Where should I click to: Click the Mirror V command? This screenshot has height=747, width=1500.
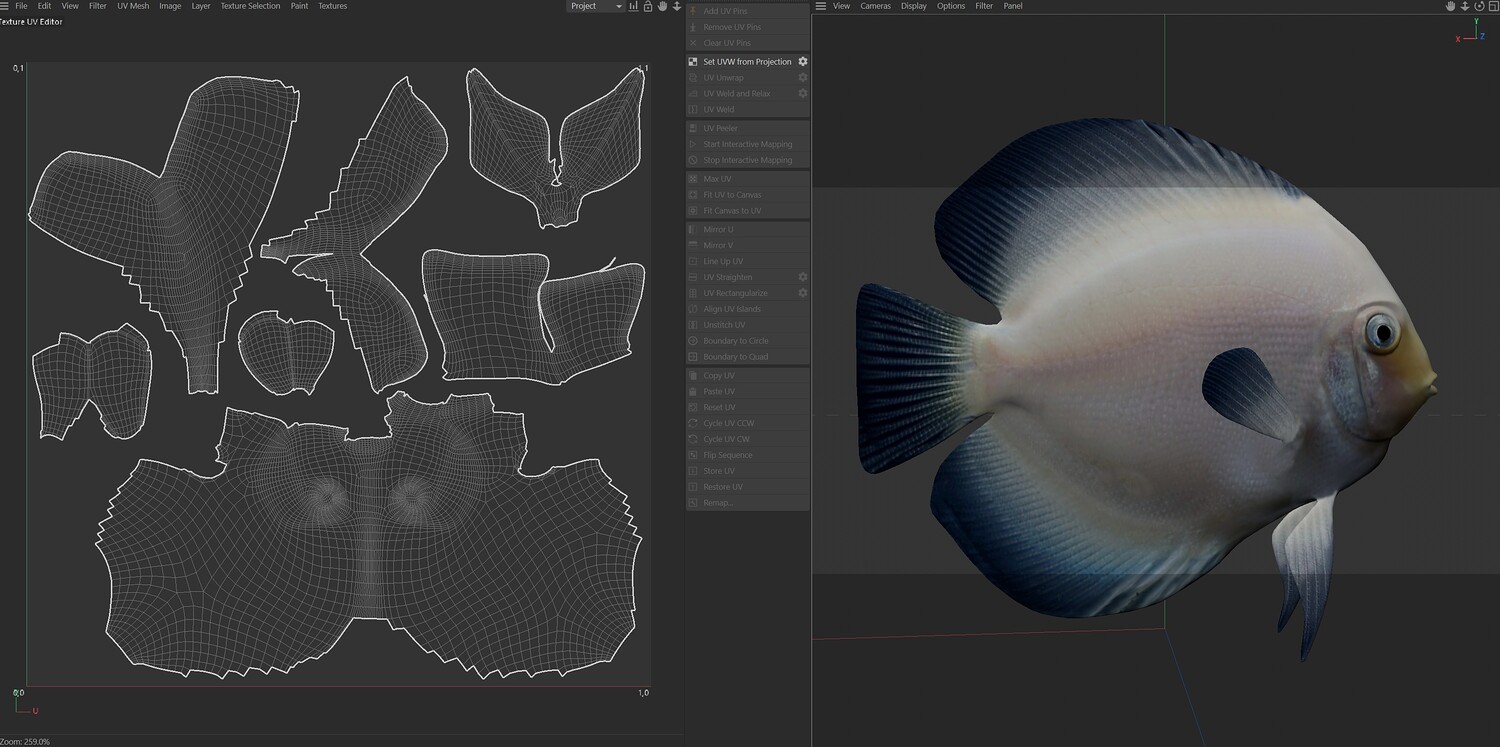pyautogui.click(x=748, y=245)
